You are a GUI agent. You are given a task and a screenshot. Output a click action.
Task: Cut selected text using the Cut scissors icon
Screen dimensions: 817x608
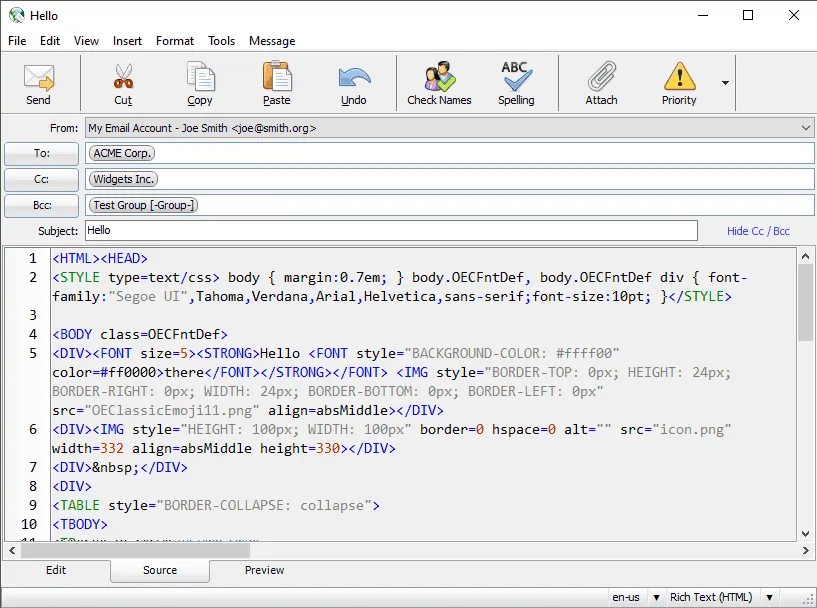(122, 83)
